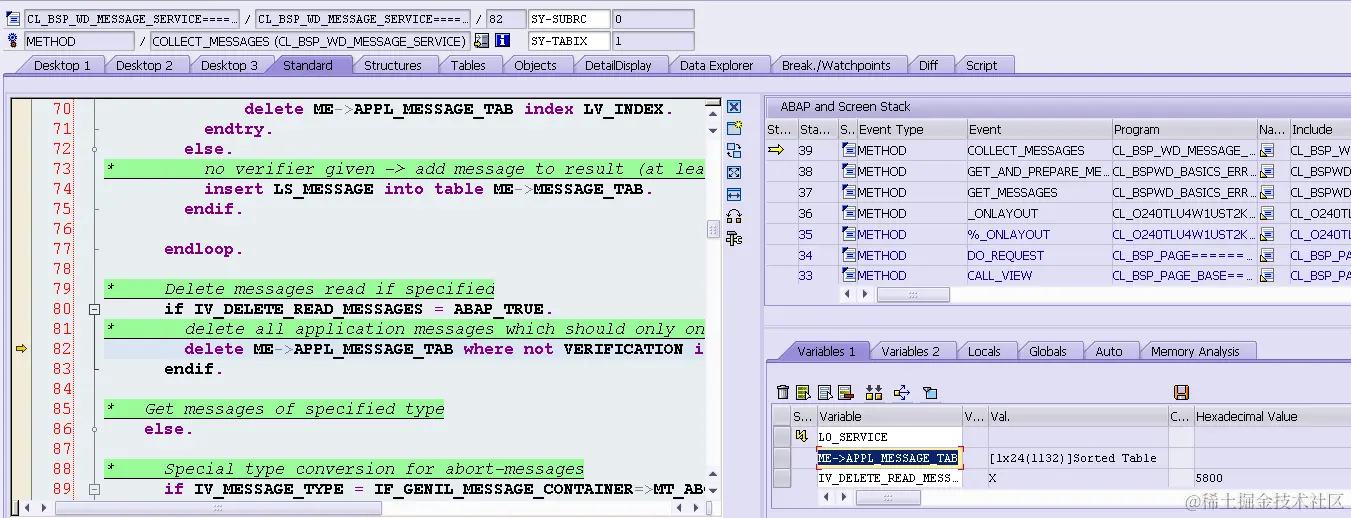Click the tag icon in Variables toolbar
Screen dimensions: 1351x518
click(x=929, y=392)
